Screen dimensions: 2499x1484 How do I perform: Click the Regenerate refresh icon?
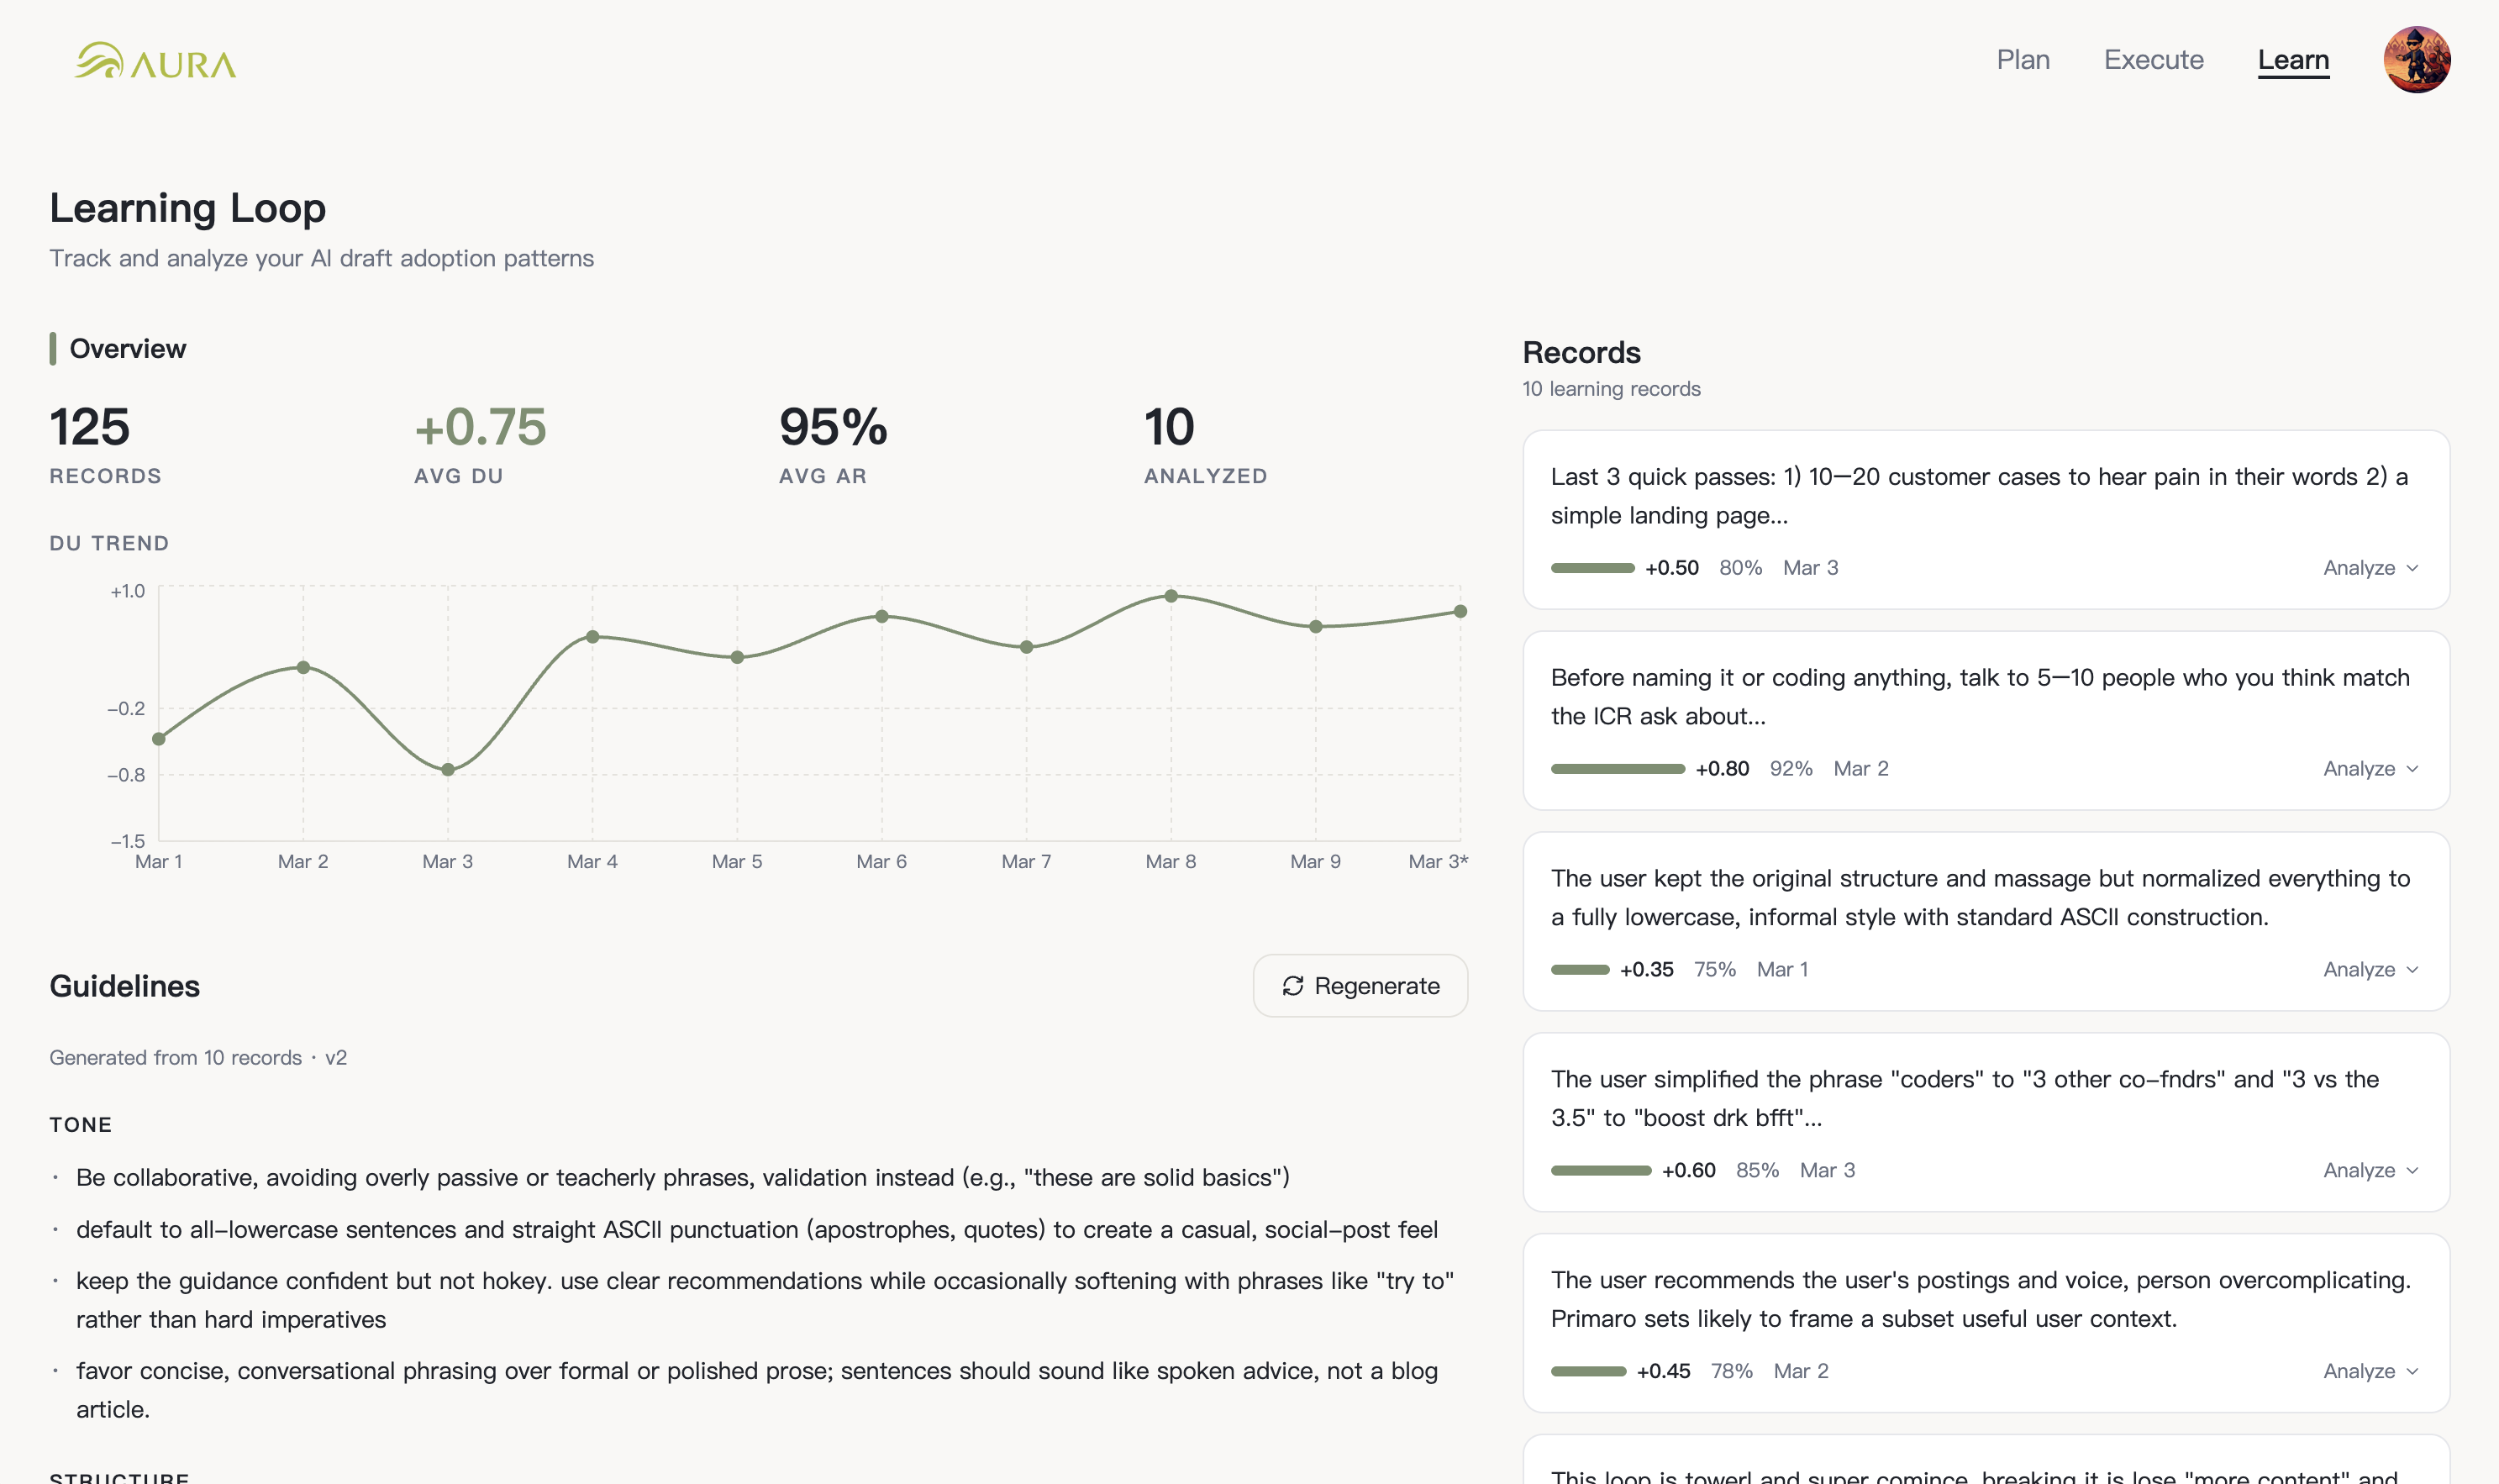point(1292,986)
